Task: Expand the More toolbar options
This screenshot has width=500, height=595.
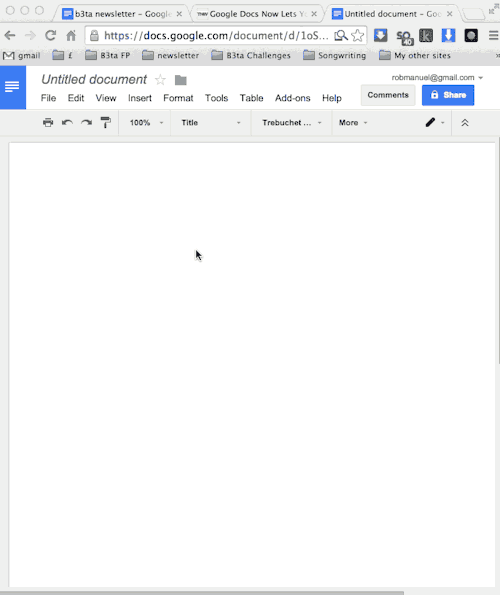Action: click(x=353, y=123)
